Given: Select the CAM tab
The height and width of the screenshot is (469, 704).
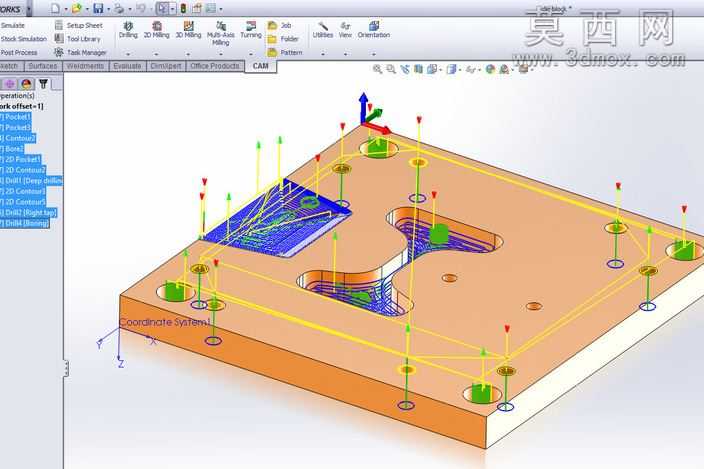Looking at the screenshot, I should click(260, 66).
